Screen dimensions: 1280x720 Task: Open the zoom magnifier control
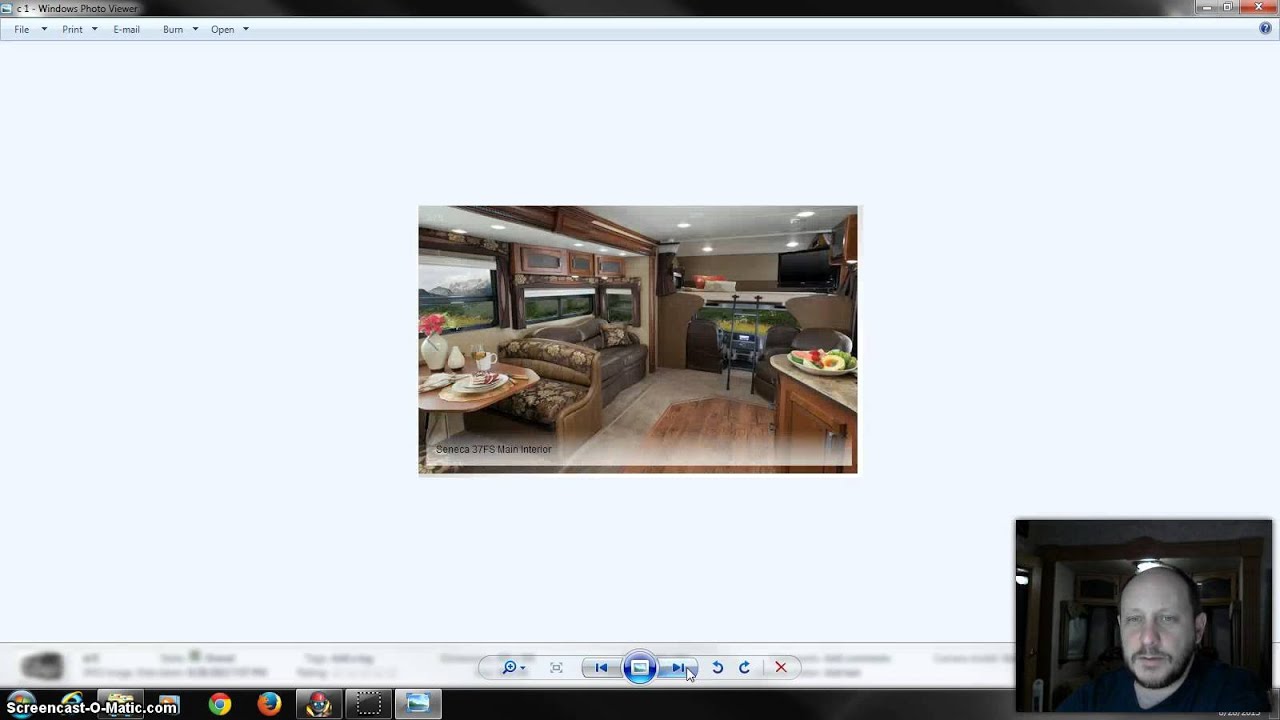[514, 668]
